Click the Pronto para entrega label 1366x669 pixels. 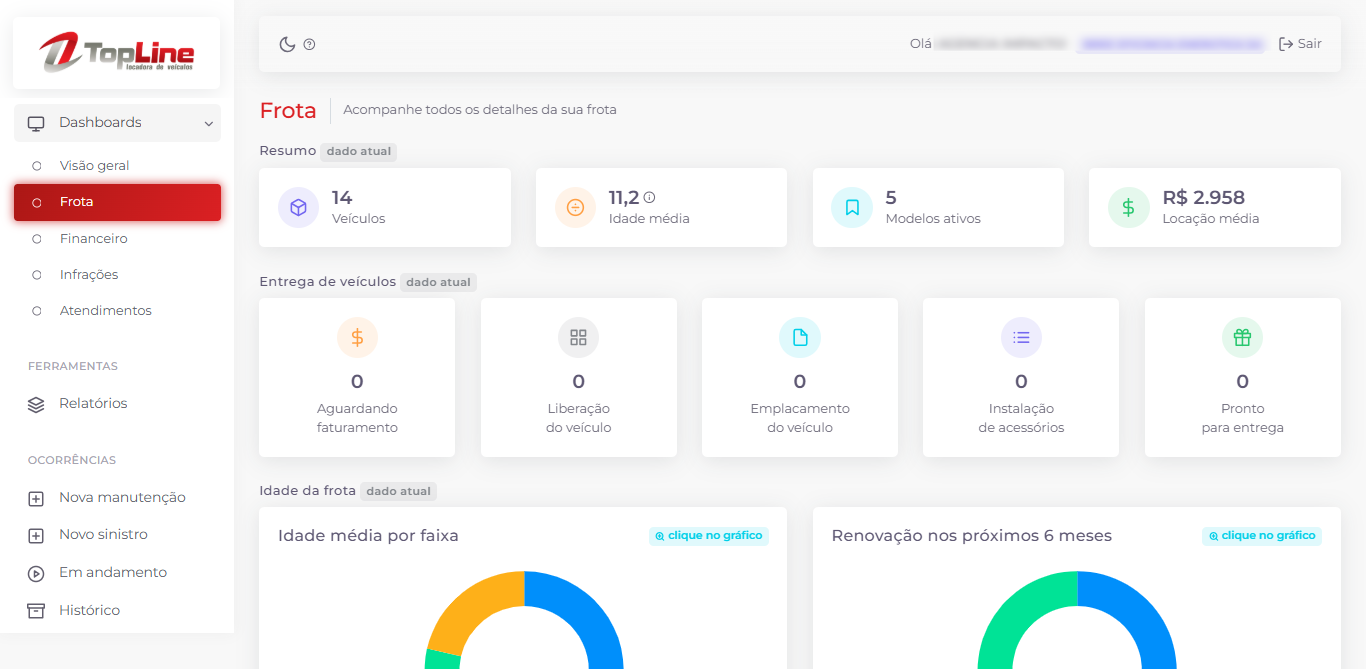coord(1242,418)
